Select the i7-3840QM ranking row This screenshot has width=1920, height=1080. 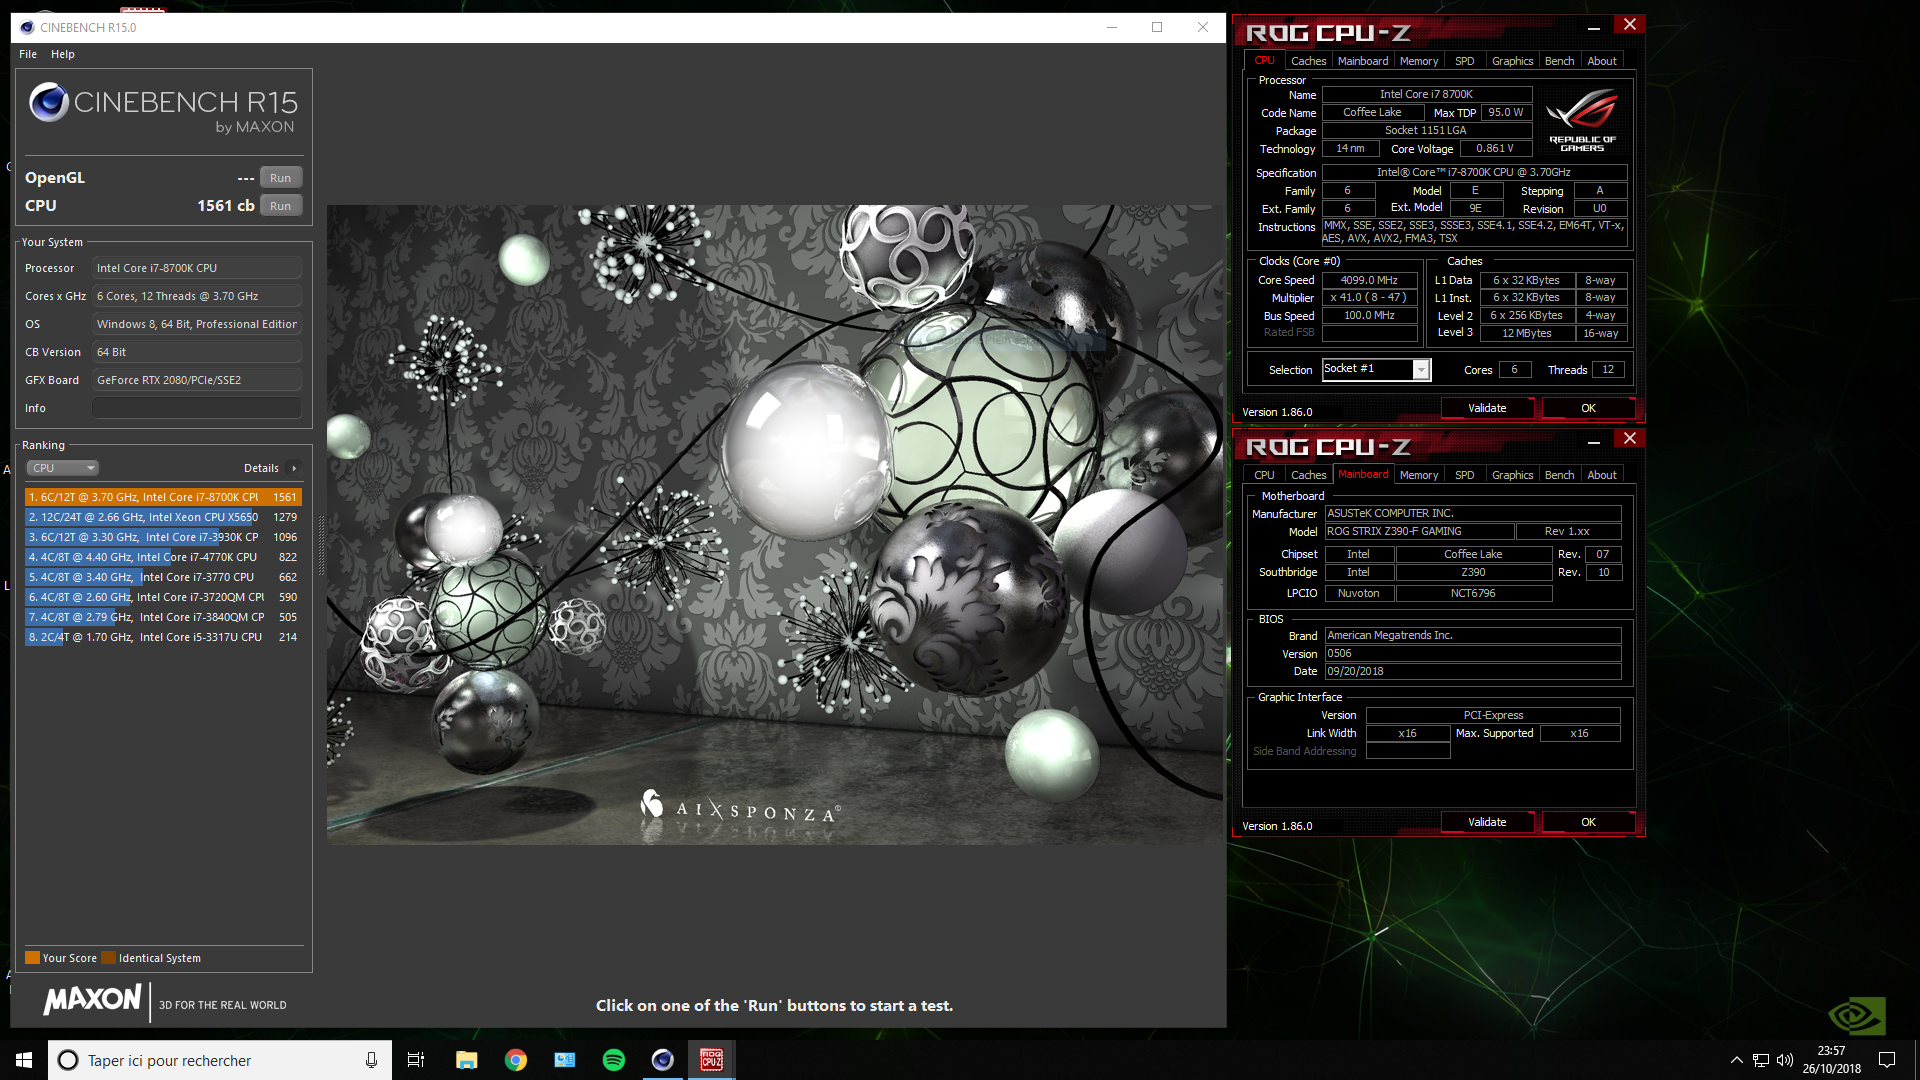(x=163, y=617)
